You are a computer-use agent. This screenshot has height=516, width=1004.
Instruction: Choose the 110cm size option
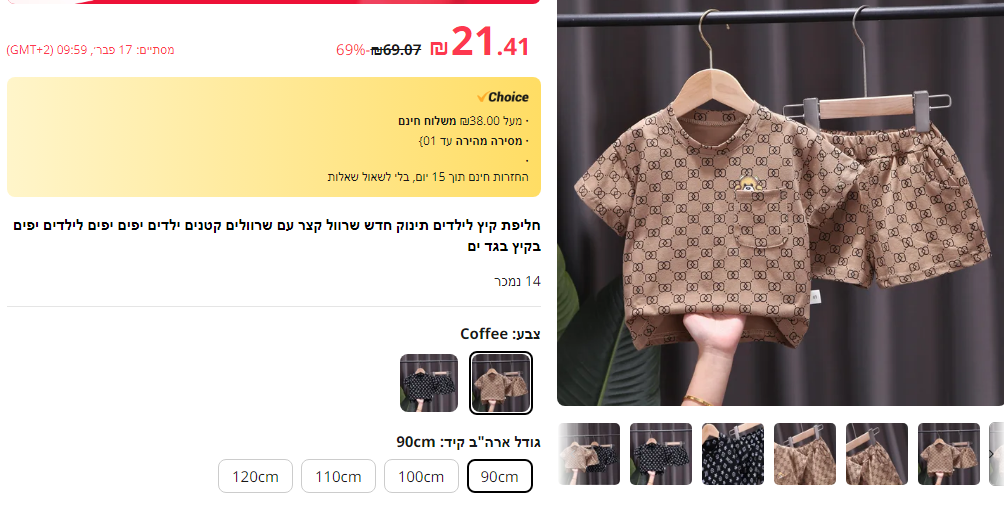[x=338, y=476]
